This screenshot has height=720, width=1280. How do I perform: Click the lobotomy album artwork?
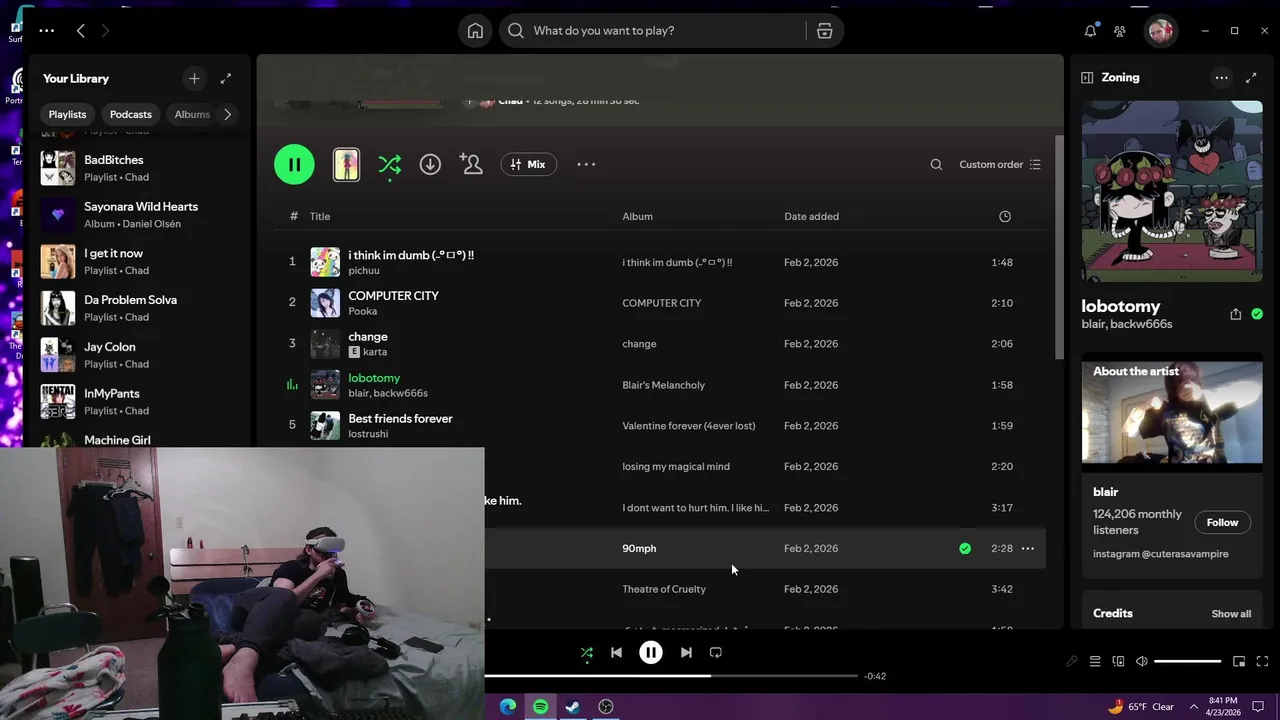click(x=1172, y=191)
